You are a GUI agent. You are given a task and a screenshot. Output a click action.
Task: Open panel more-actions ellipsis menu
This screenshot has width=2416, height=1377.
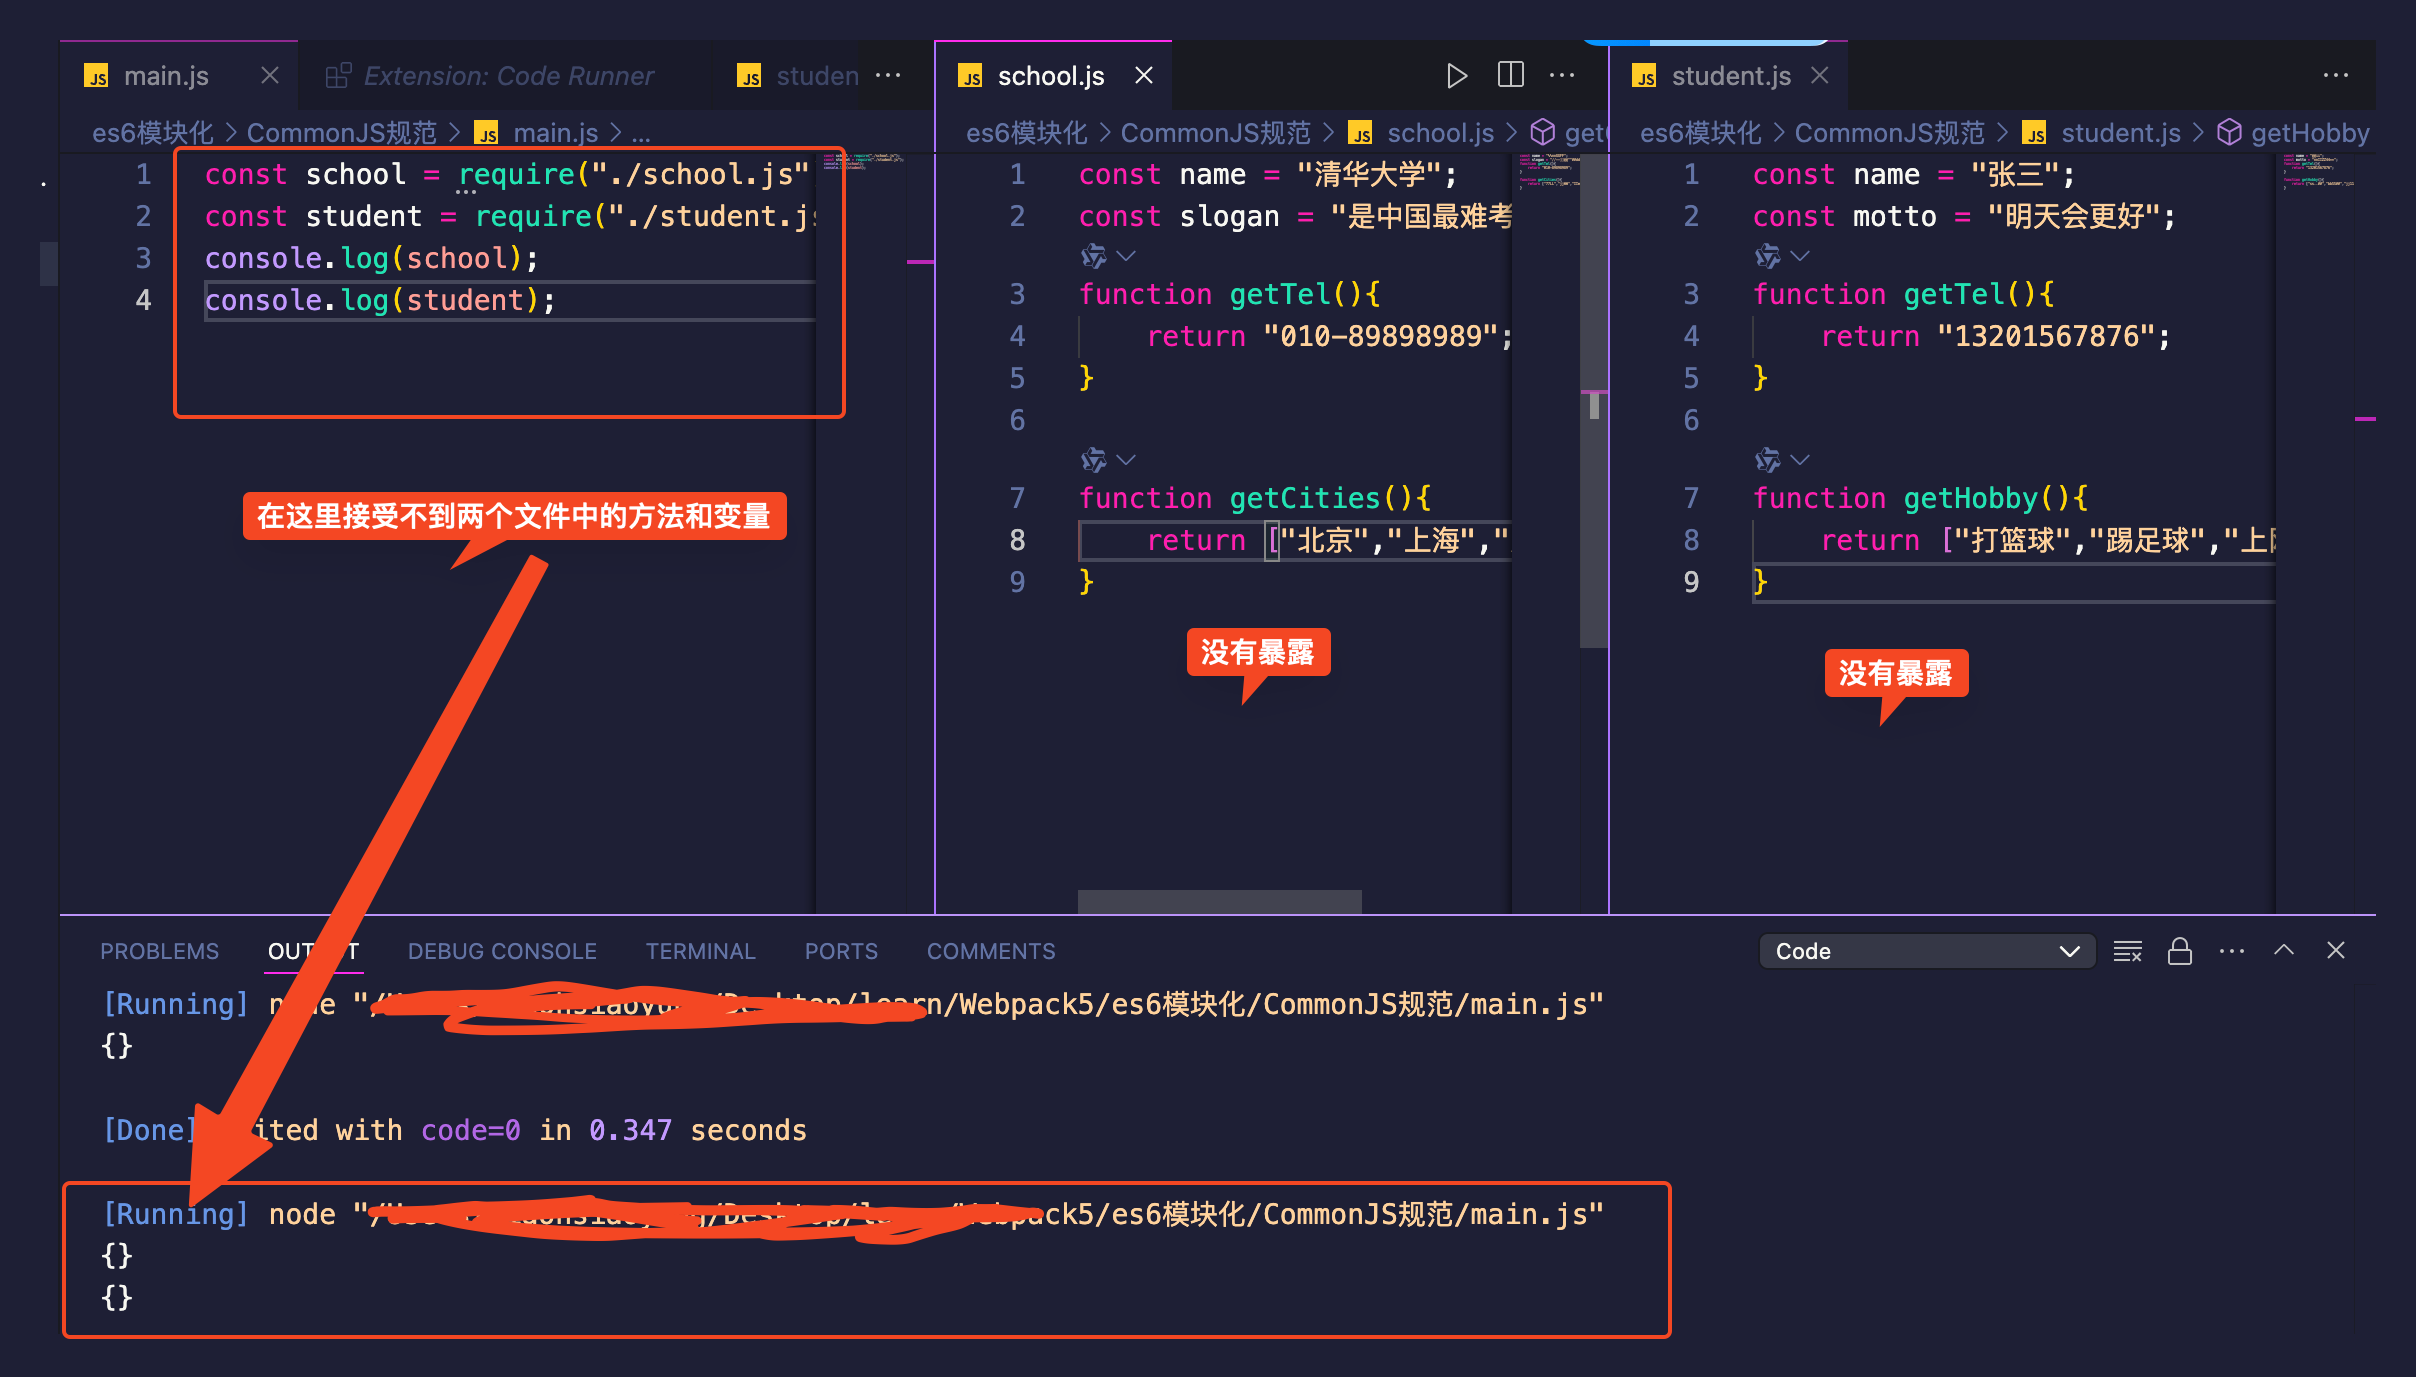[2231, 951]
